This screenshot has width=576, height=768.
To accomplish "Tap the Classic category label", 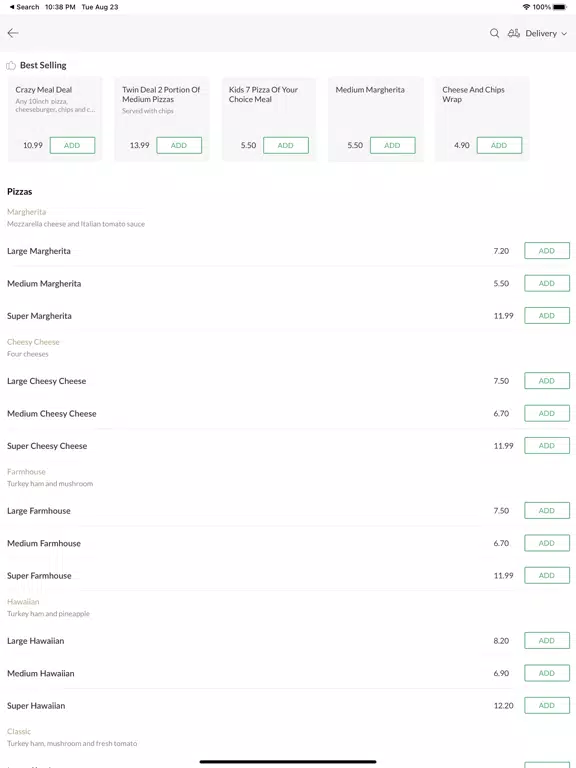I will (19, 731).
